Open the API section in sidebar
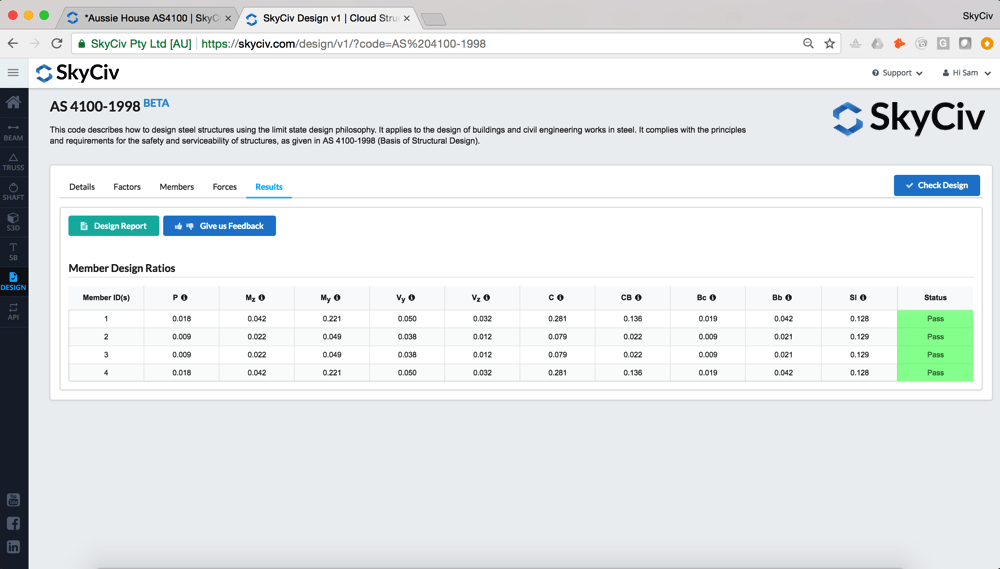 (x=14, y=311)
